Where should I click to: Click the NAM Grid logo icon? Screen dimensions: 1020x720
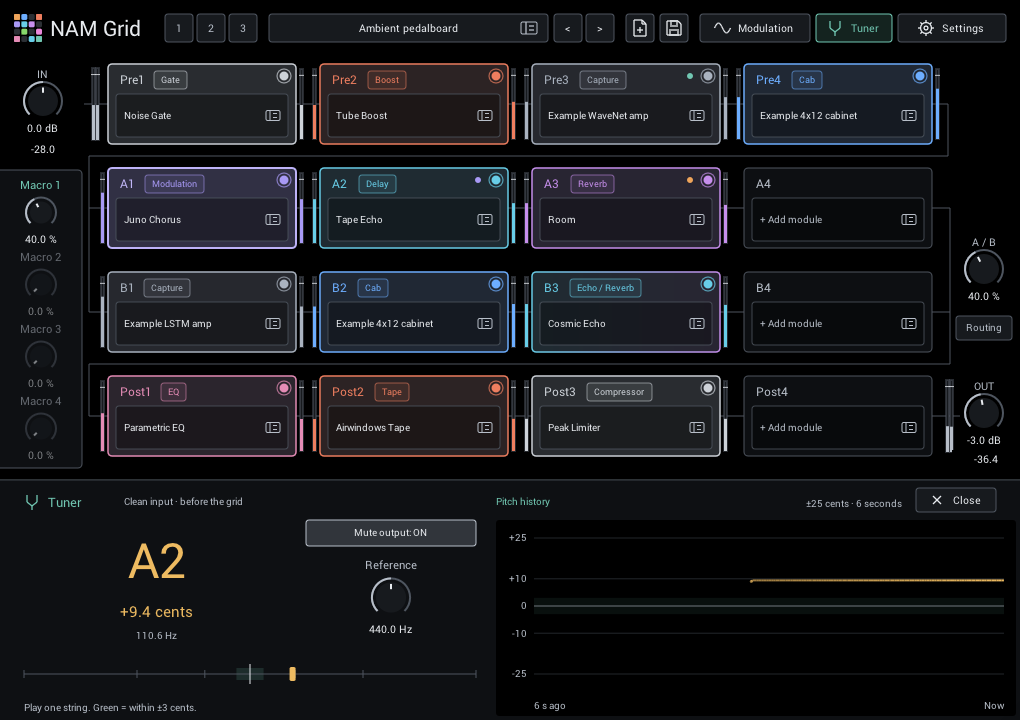pyautogui.click(x=28, y=28)
